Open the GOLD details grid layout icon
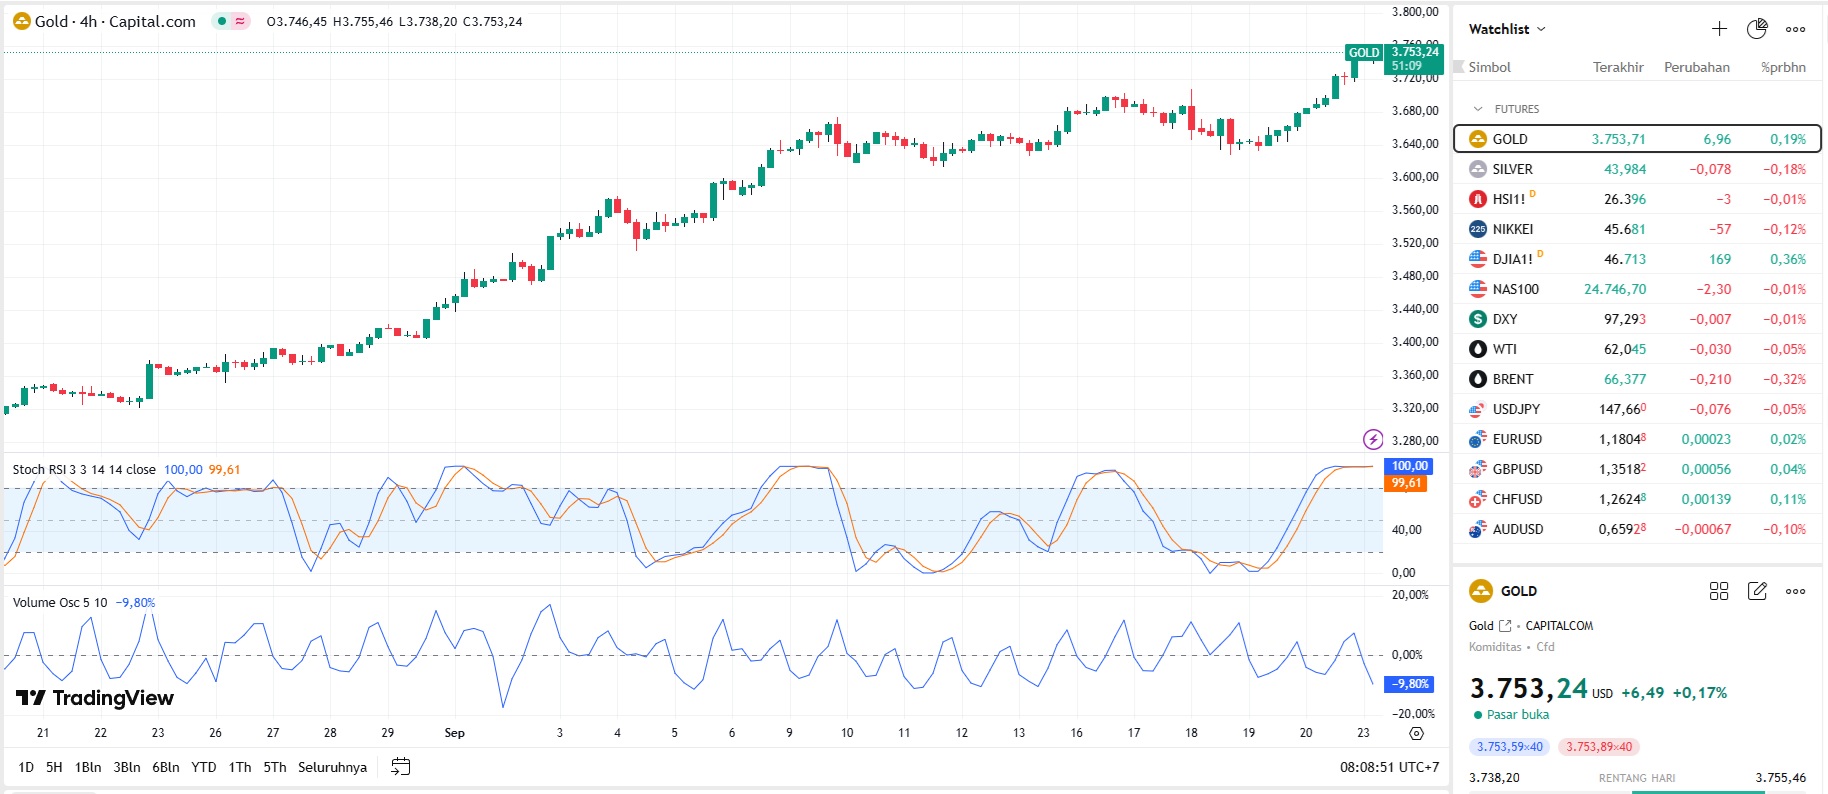1828x794 pixels. pyautogui.click(x=1719, y=591)
